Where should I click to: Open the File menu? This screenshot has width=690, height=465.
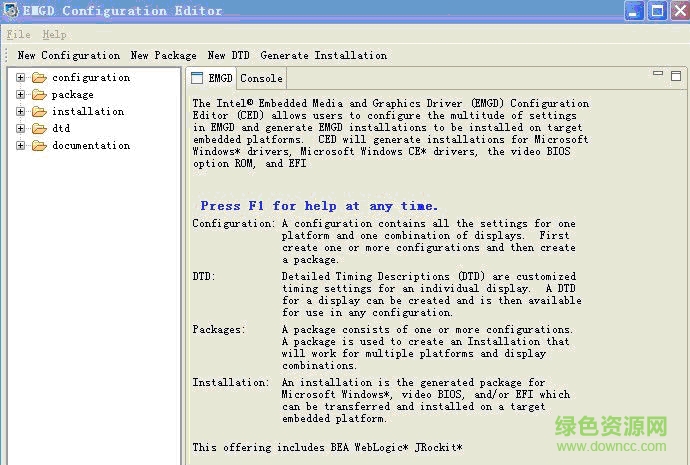tap(18, 34)
